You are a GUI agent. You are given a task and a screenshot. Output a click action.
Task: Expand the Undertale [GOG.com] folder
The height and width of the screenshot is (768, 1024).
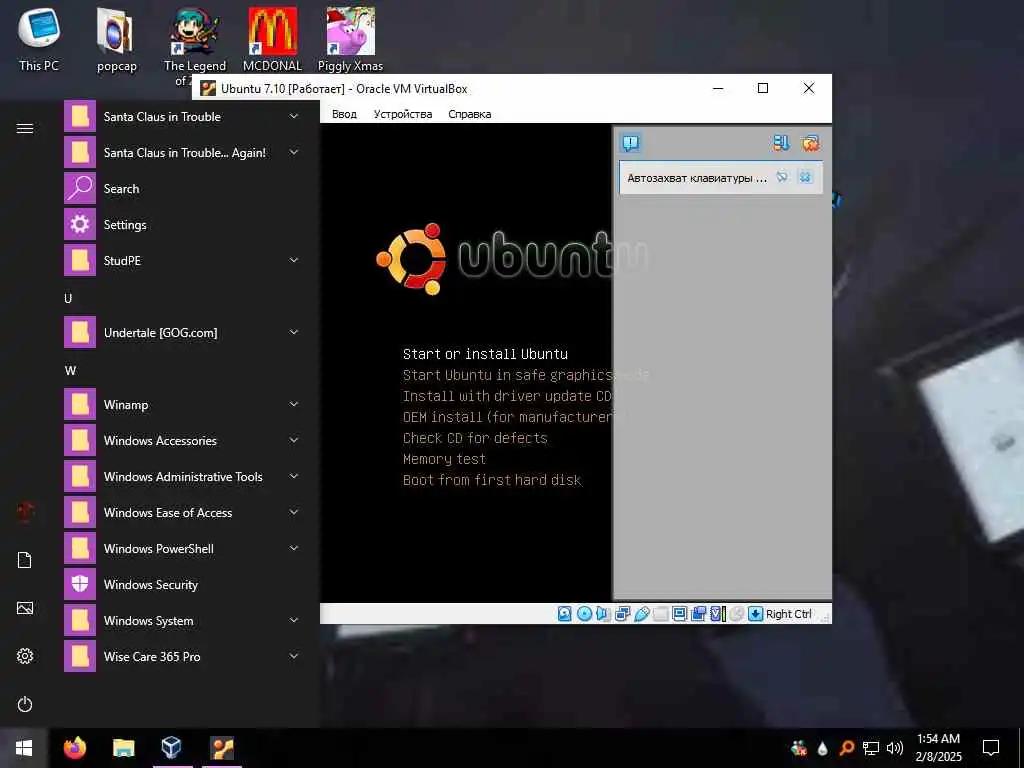294,332
